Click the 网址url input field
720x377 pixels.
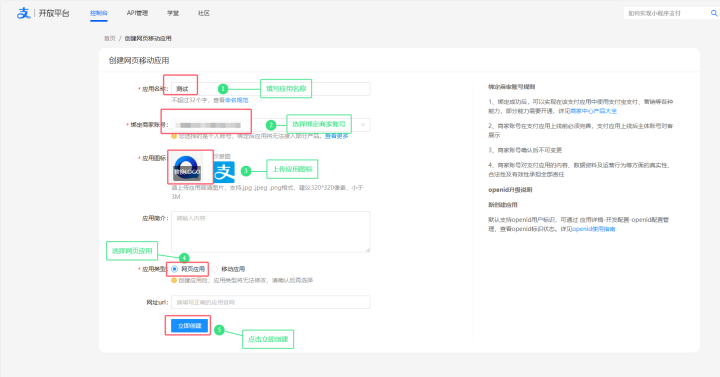coord(271,302)
